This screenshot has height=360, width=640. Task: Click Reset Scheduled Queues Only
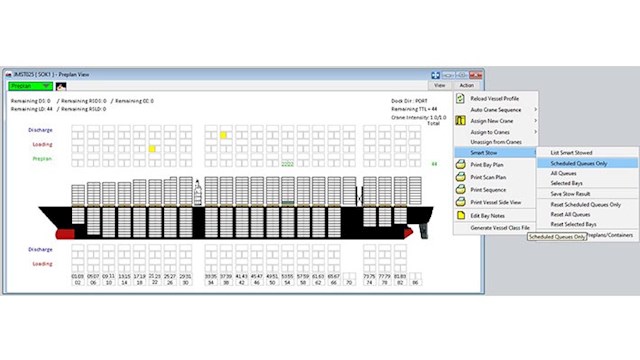(586, 204)
